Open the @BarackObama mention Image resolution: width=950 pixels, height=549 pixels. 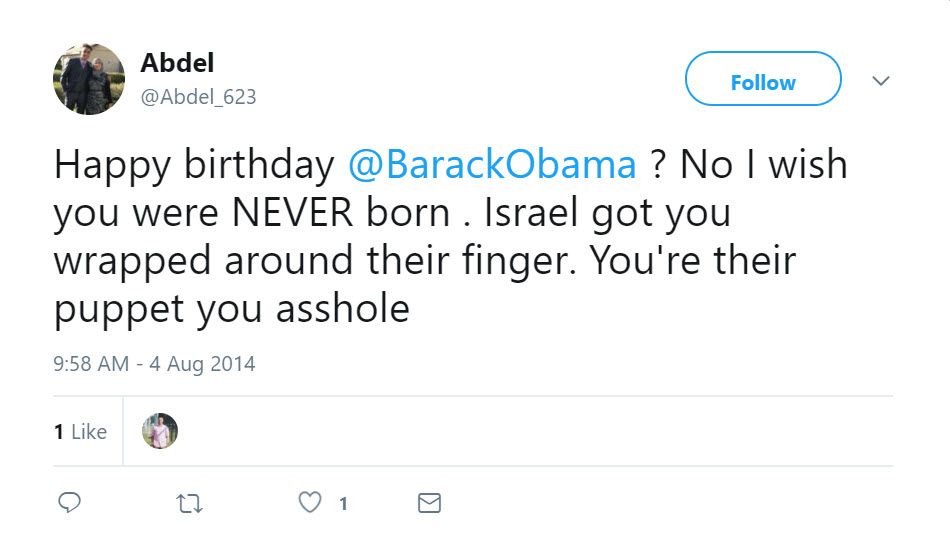[492, 165]
